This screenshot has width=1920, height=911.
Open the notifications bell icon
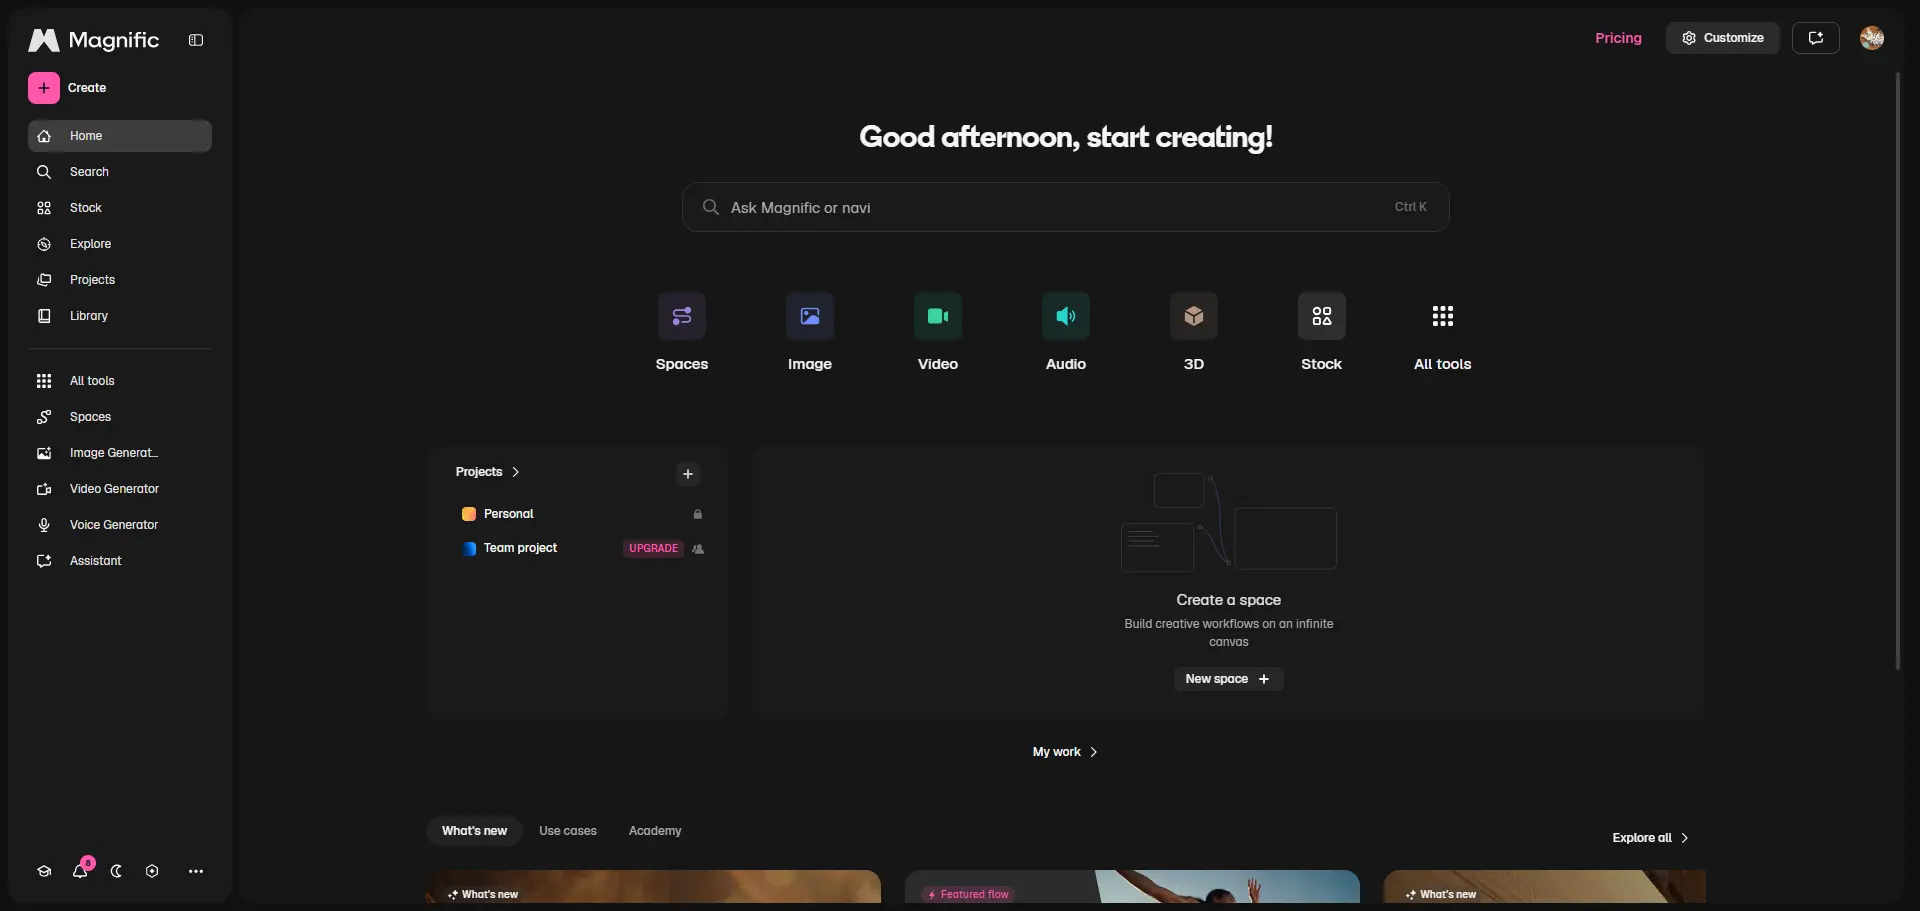[80, 871]
